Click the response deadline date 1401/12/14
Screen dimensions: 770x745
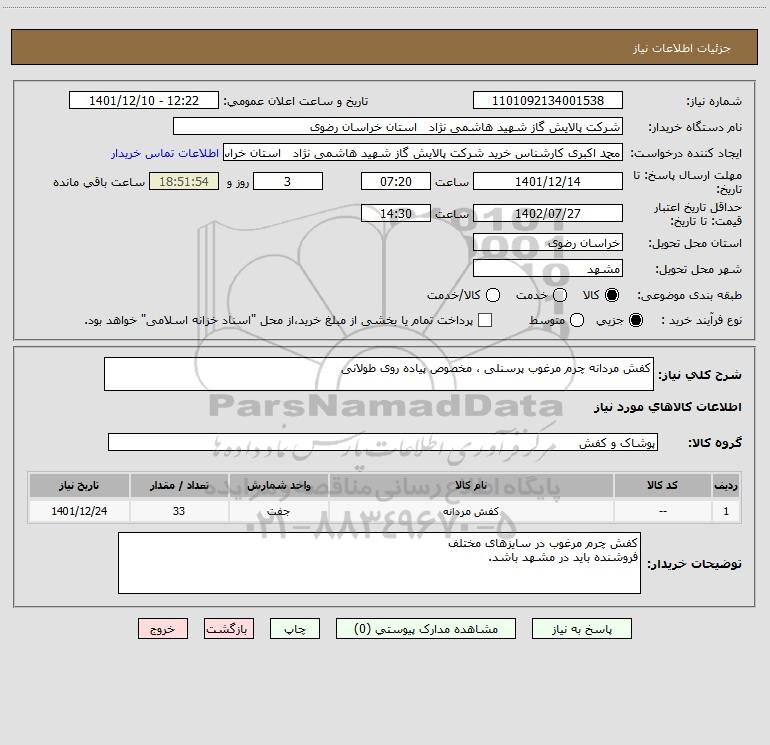point(548,181)
